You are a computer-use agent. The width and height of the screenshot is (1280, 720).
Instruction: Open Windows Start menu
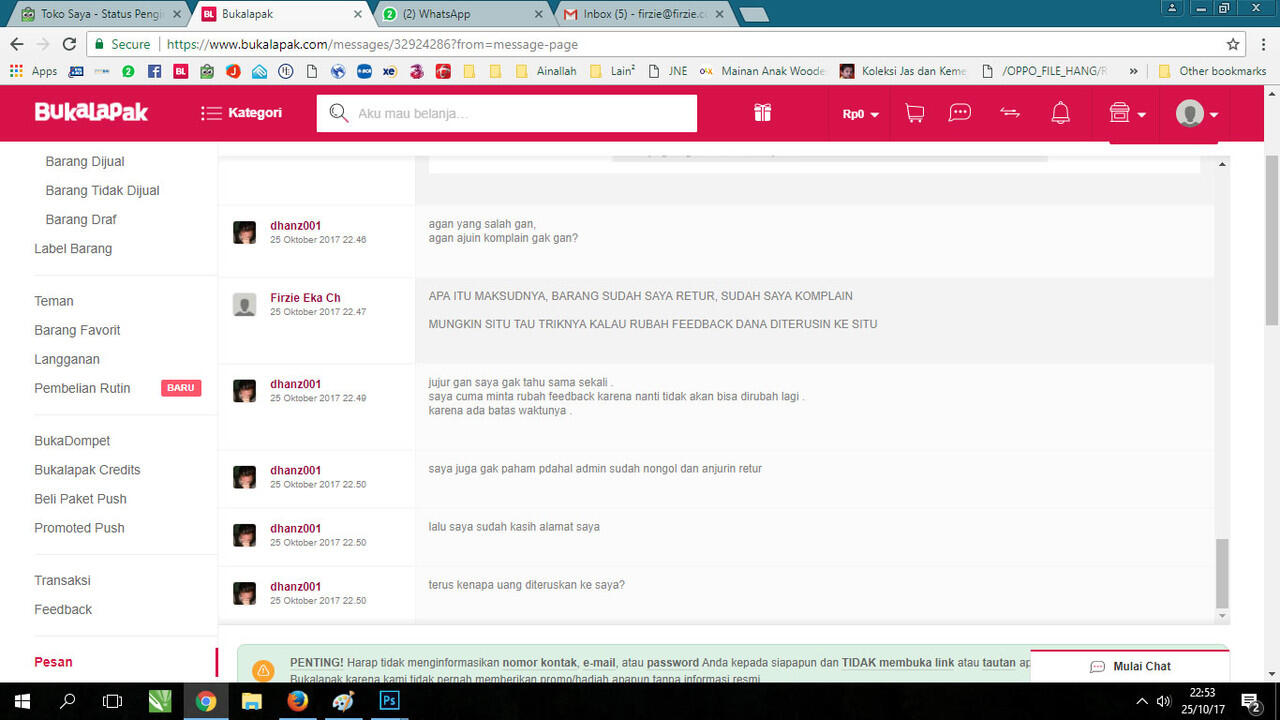(22, 701)
